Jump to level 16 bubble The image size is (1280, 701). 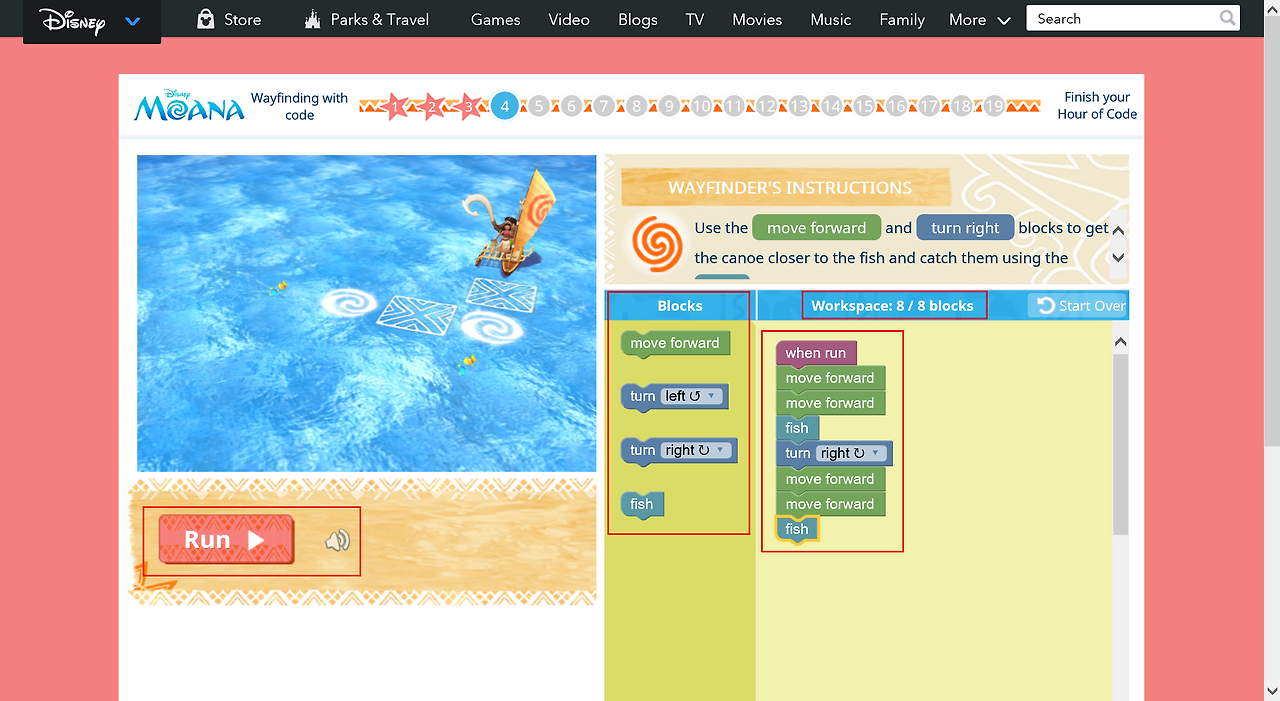click(896, 106)
